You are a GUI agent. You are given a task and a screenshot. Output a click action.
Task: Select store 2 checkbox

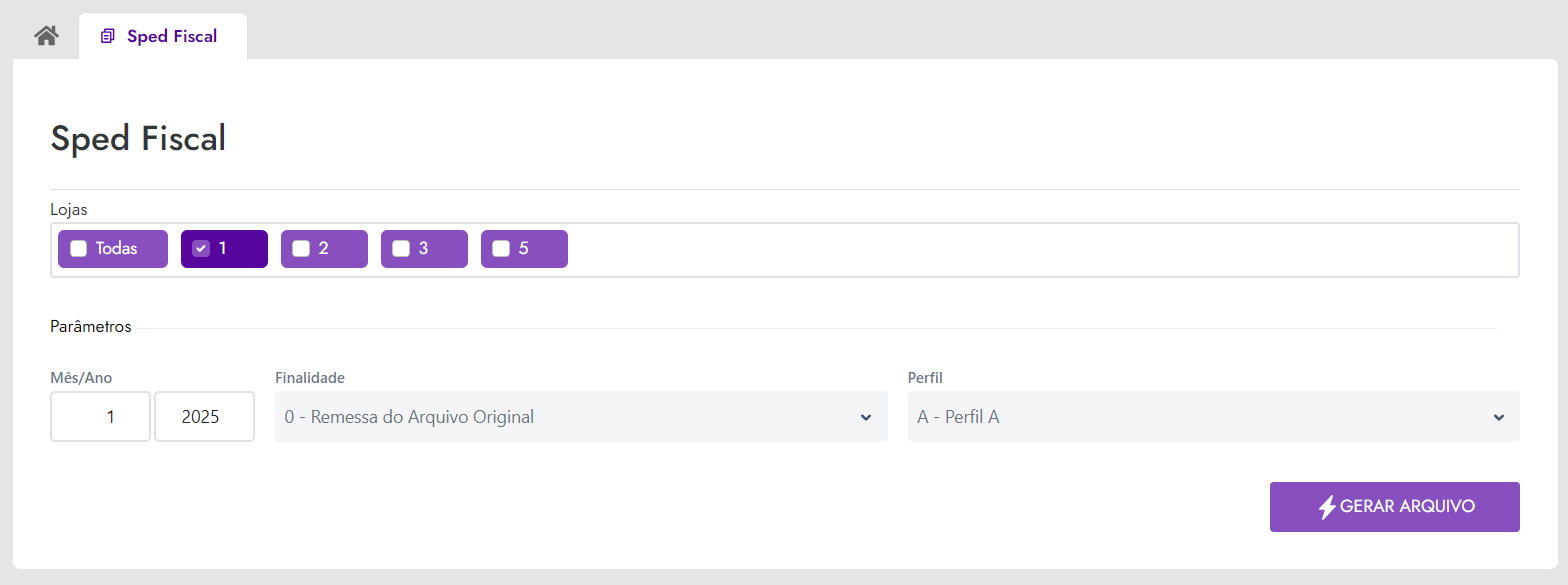tap(301, 249)
